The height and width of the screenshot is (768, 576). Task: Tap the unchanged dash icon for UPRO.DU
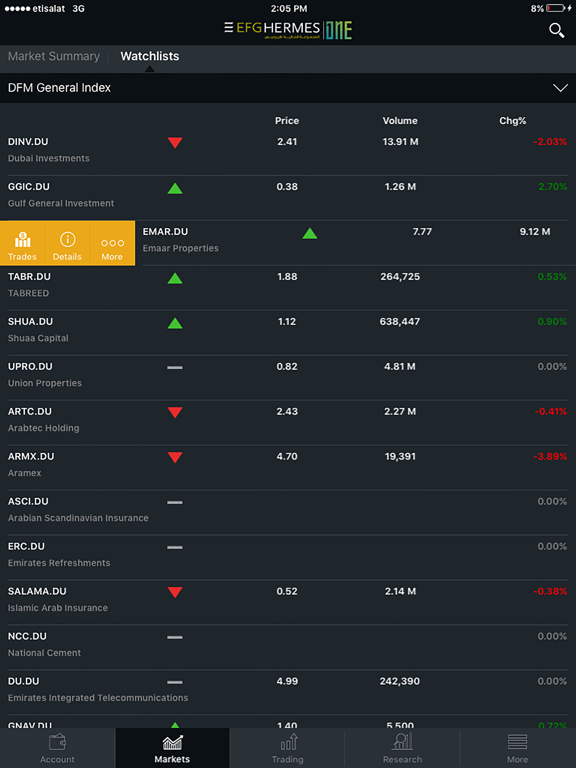coord(175,367)
